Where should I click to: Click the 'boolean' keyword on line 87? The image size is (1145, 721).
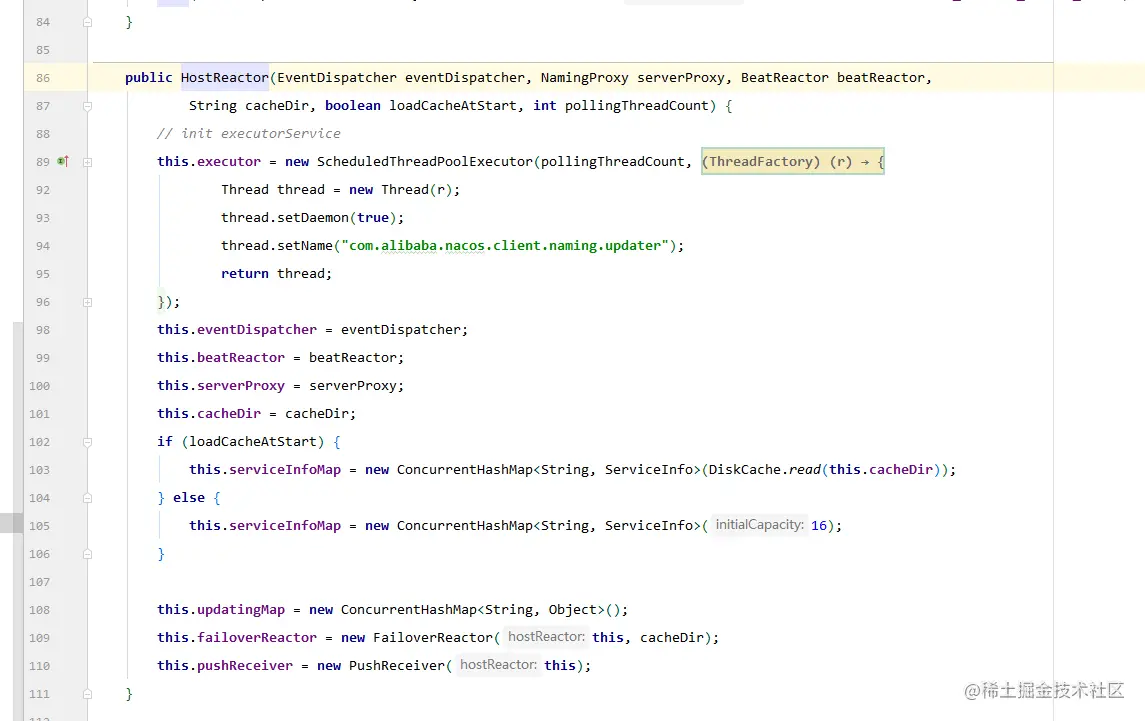click(353, 105)
